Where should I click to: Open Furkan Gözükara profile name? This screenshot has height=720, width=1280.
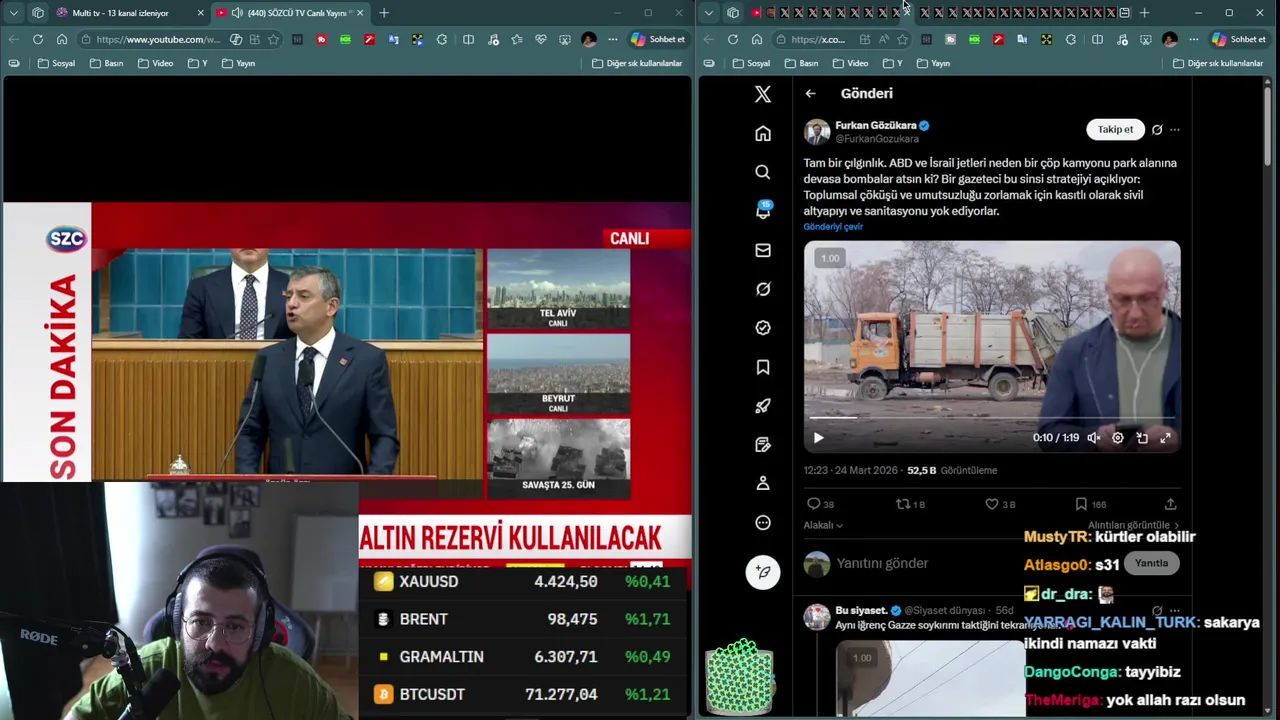coord(875,126)
